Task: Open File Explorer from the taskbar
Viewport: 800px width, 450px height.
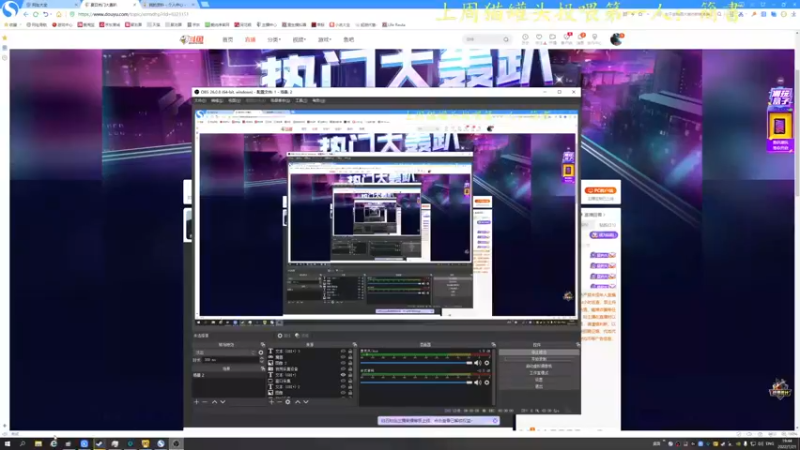Action: (x=38, y=444)
